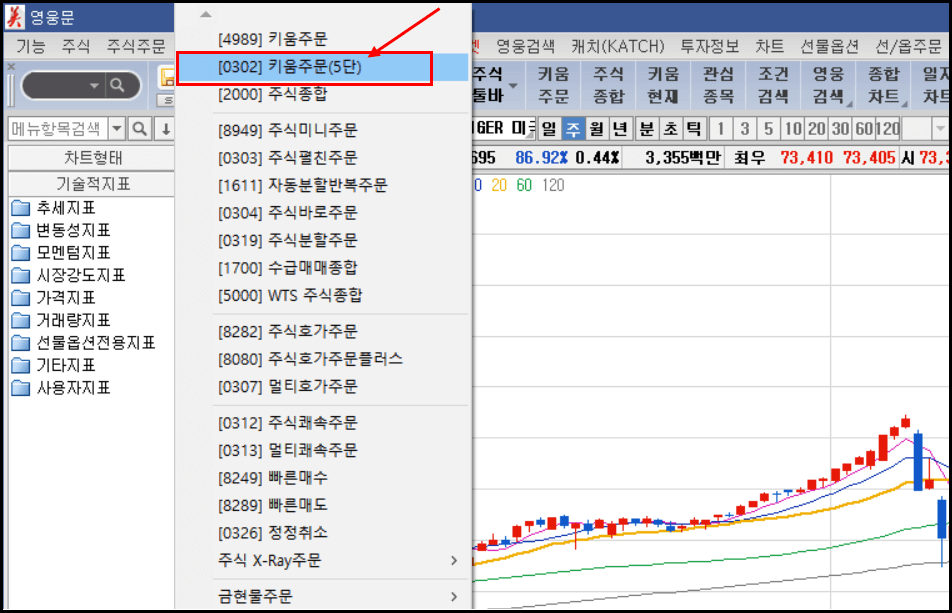Select [1611] 자동분할반복주문 entry
This screenshot has width=952, height=613.
coord(323,185)
